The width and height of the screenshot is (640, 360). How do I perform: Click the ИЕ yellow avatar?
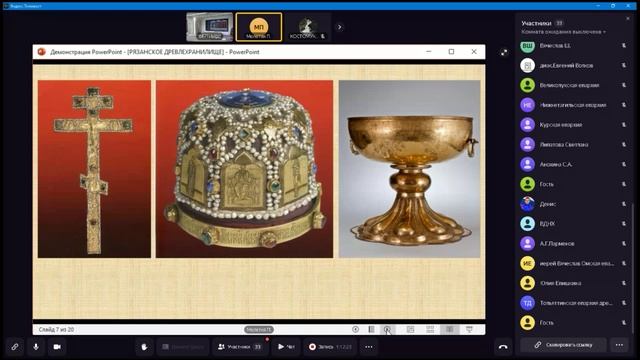point(527,263)
